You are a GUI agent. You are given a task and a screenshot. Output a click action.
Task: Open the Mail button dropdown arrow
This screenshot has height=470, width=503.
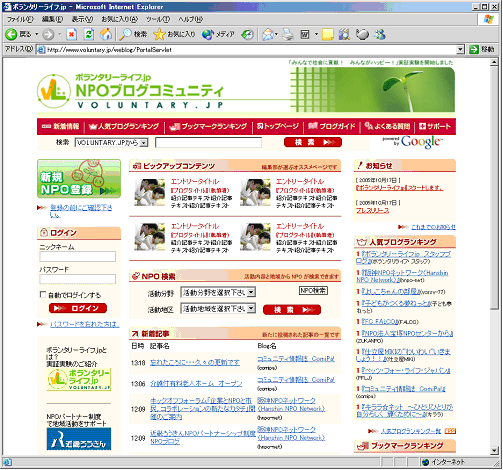tap(276, 34)
